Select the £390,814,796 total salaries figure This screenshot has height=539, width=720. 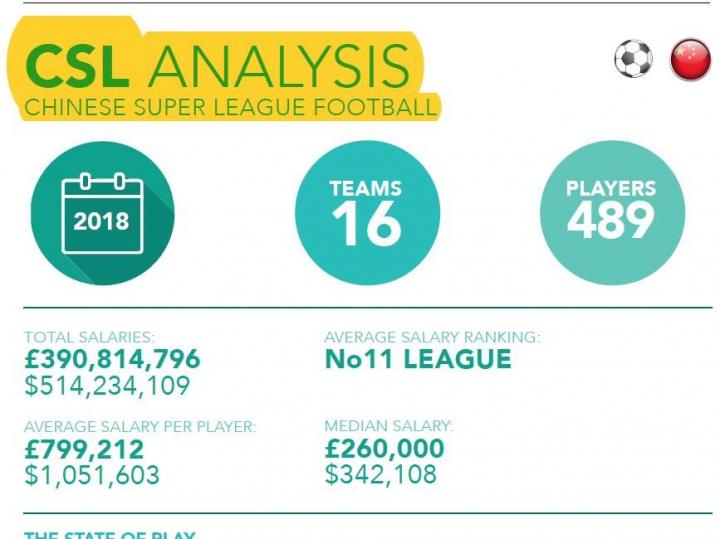click(x=112, y=359)
